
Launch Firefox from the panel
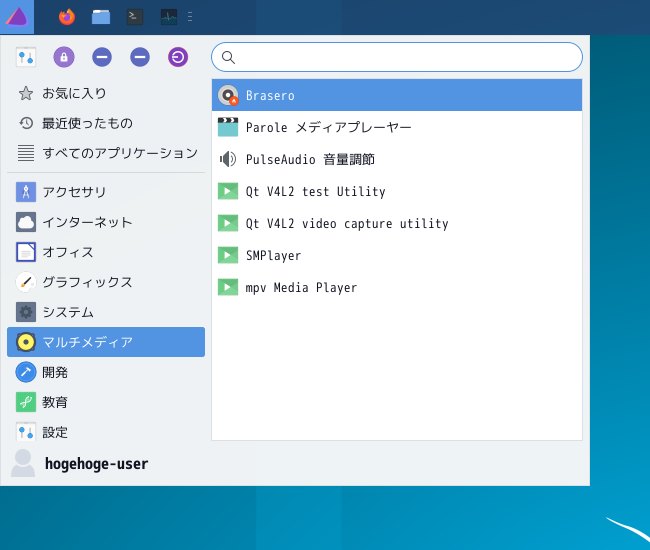[x=67, y=17]
